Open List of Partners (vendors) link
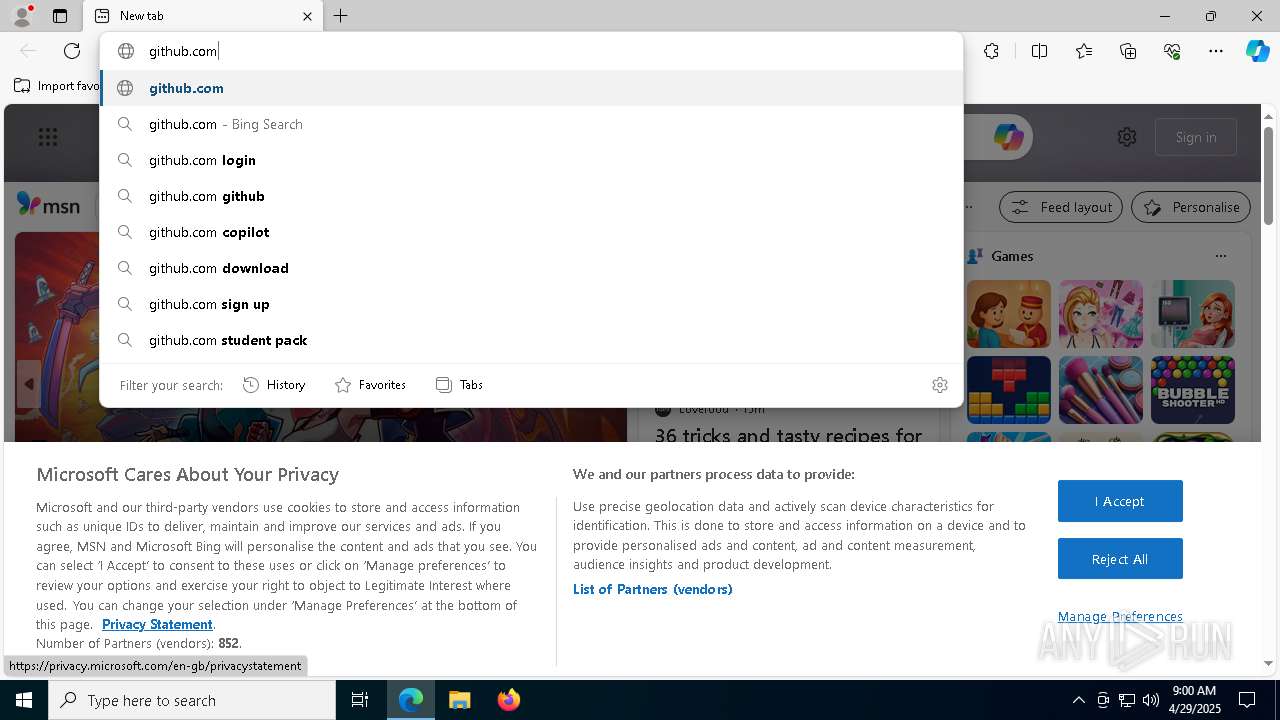 pos(652,589)
